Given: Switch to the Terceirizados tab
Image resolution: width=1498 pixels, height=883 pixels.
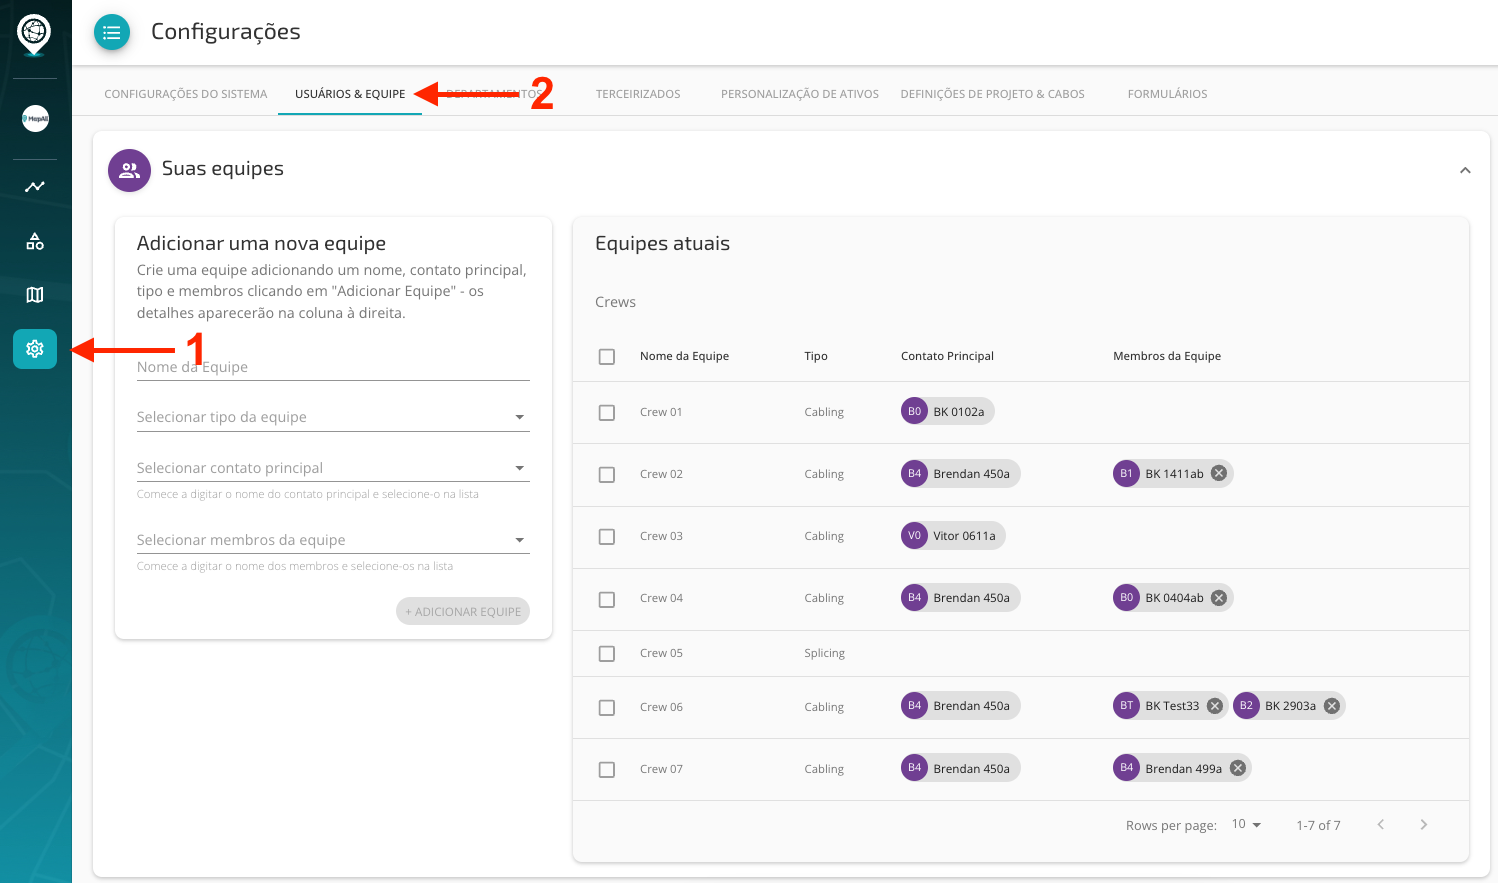Looking at the screenshot, I should tap(638, 94).
